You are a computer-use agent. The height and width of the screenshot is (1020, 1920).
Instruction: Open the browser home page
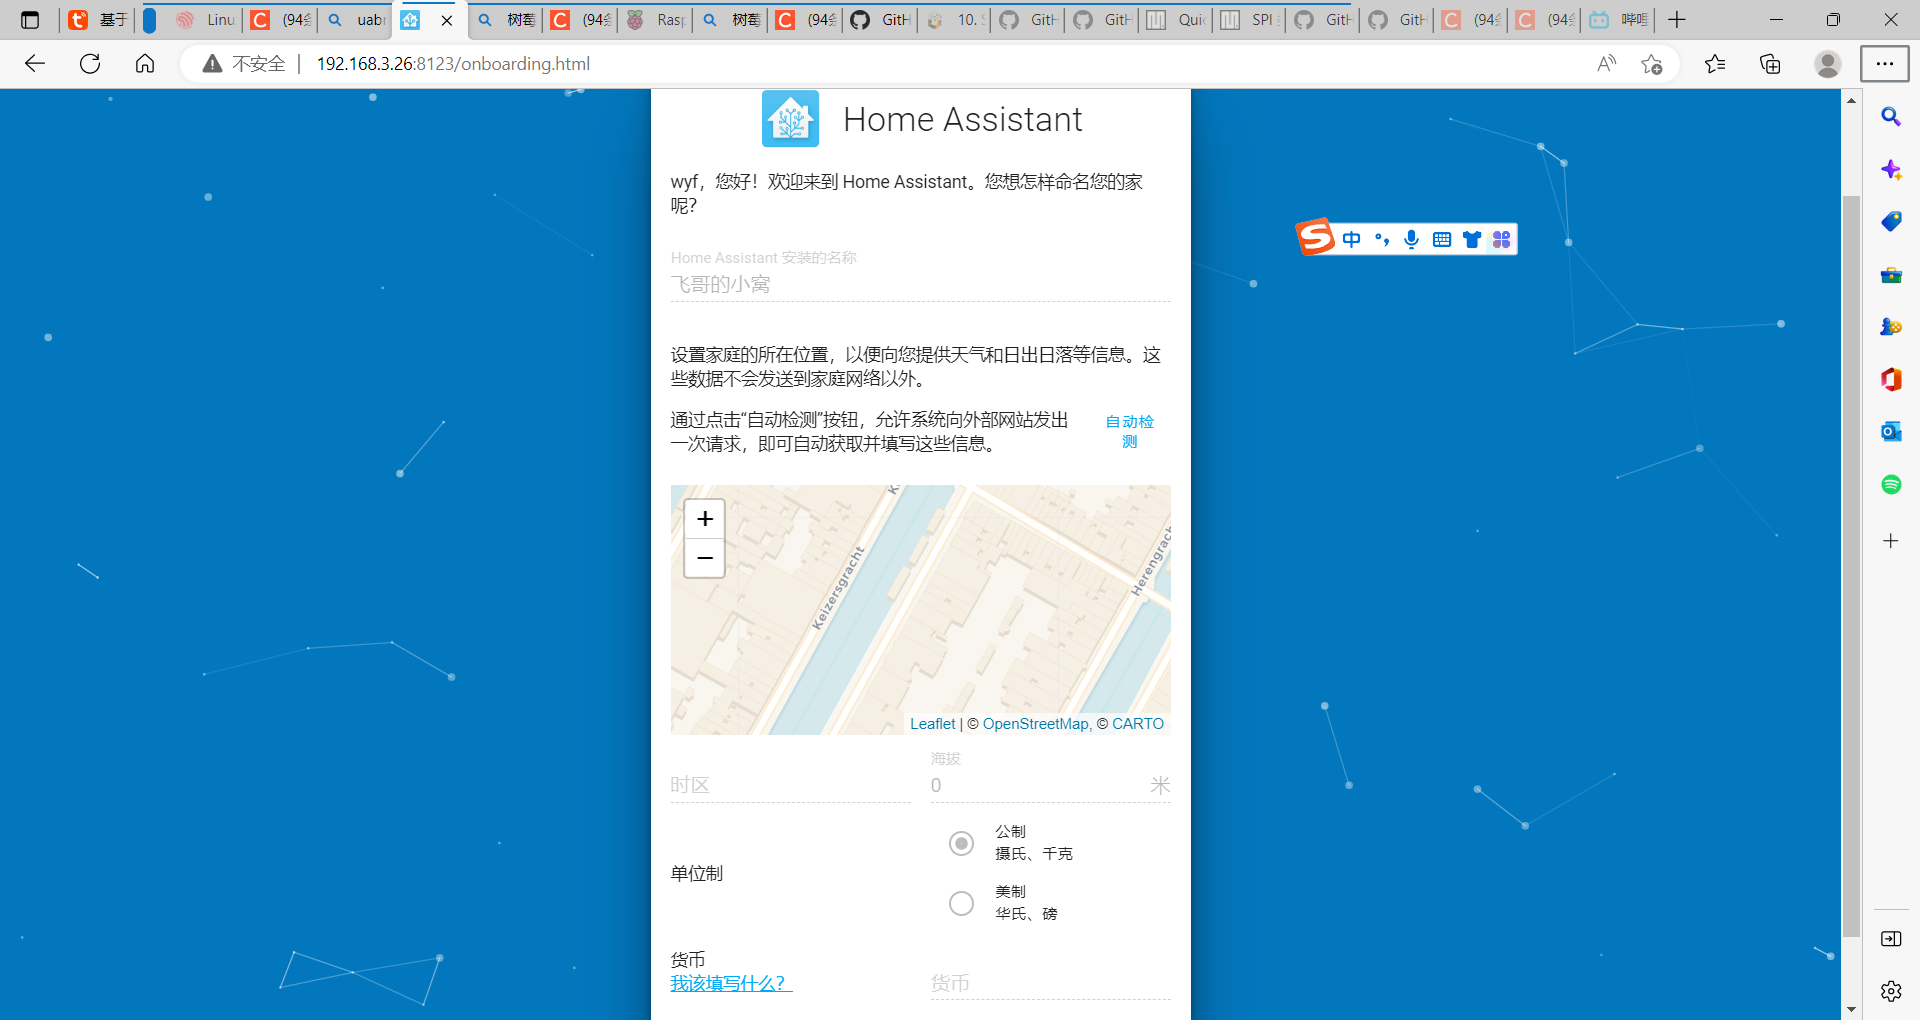[x=145, y=64]
